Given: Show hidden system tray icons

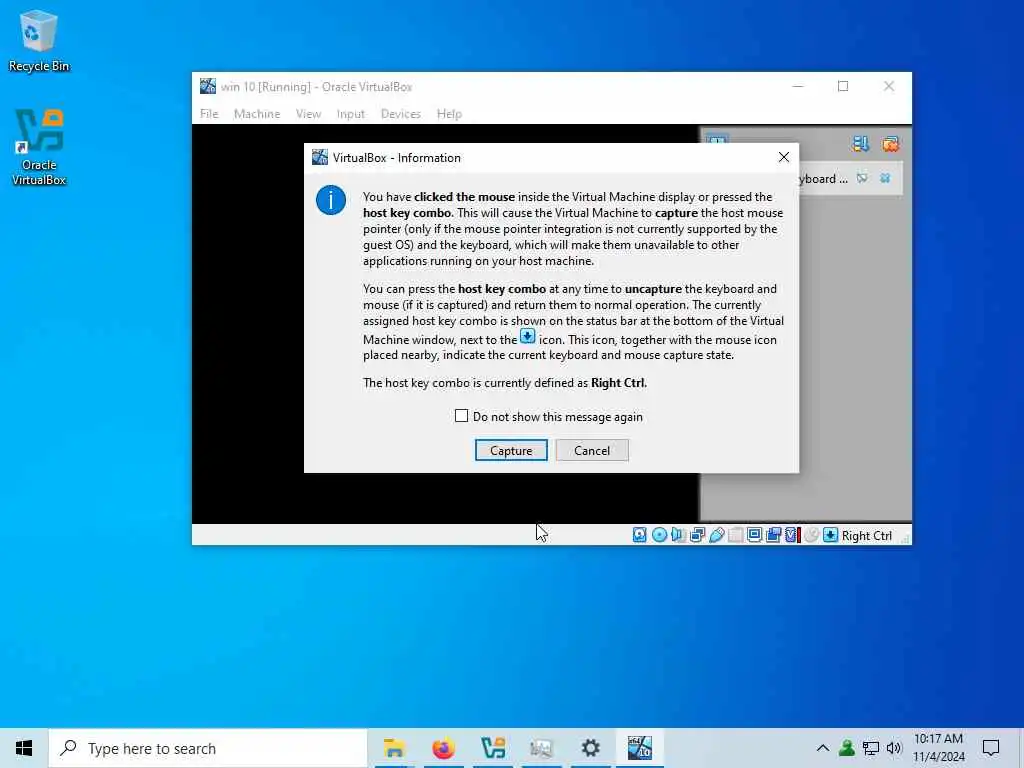Looking at the screenshot, I should [823, 748].
